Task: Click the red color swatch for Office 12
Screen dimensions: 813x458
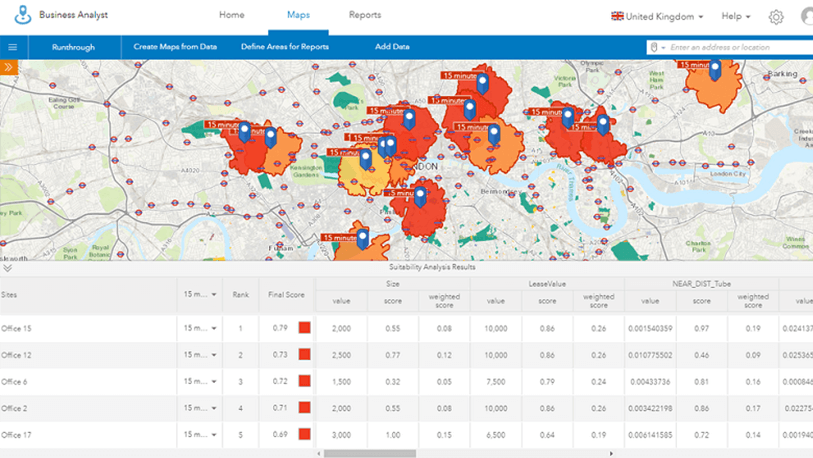Action: click(304, 355)
